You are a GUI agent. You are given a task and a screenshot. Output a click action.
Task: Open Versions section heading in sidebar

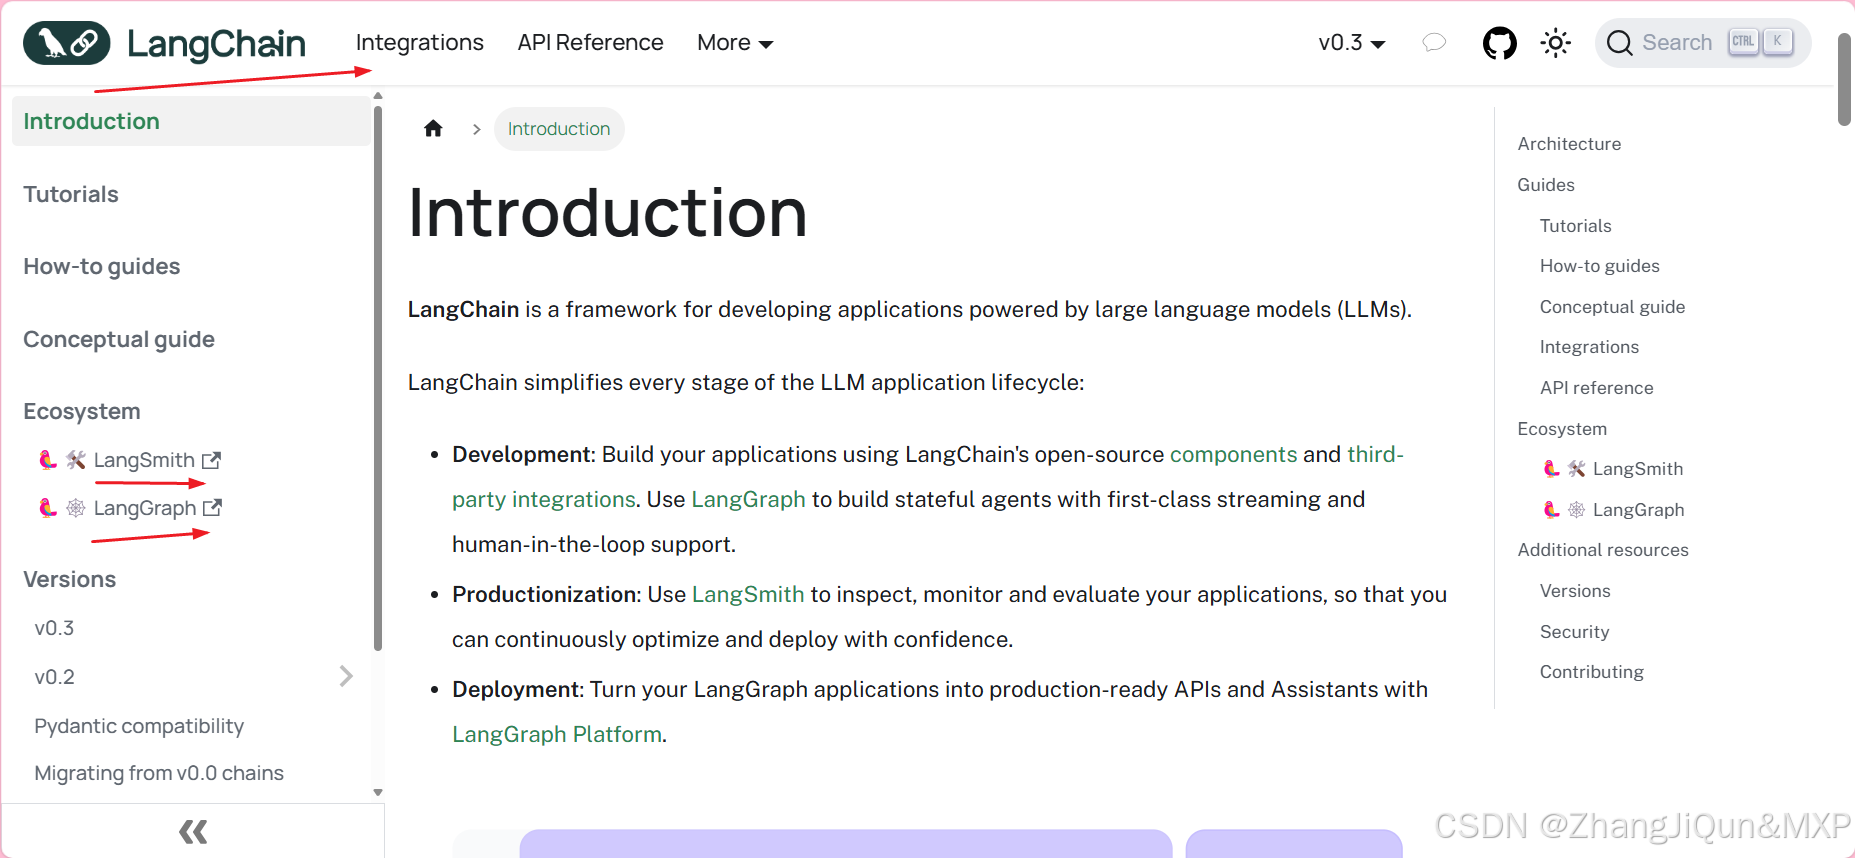(70, 579)
